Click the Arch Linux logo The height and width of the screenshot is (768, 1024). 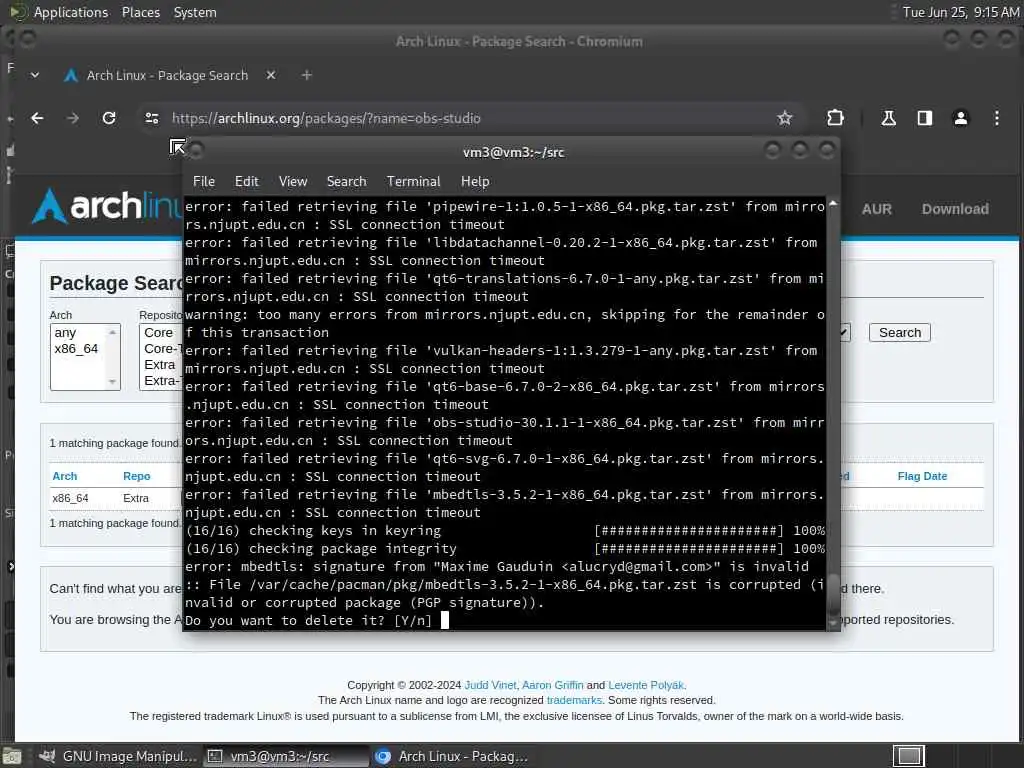106,206
